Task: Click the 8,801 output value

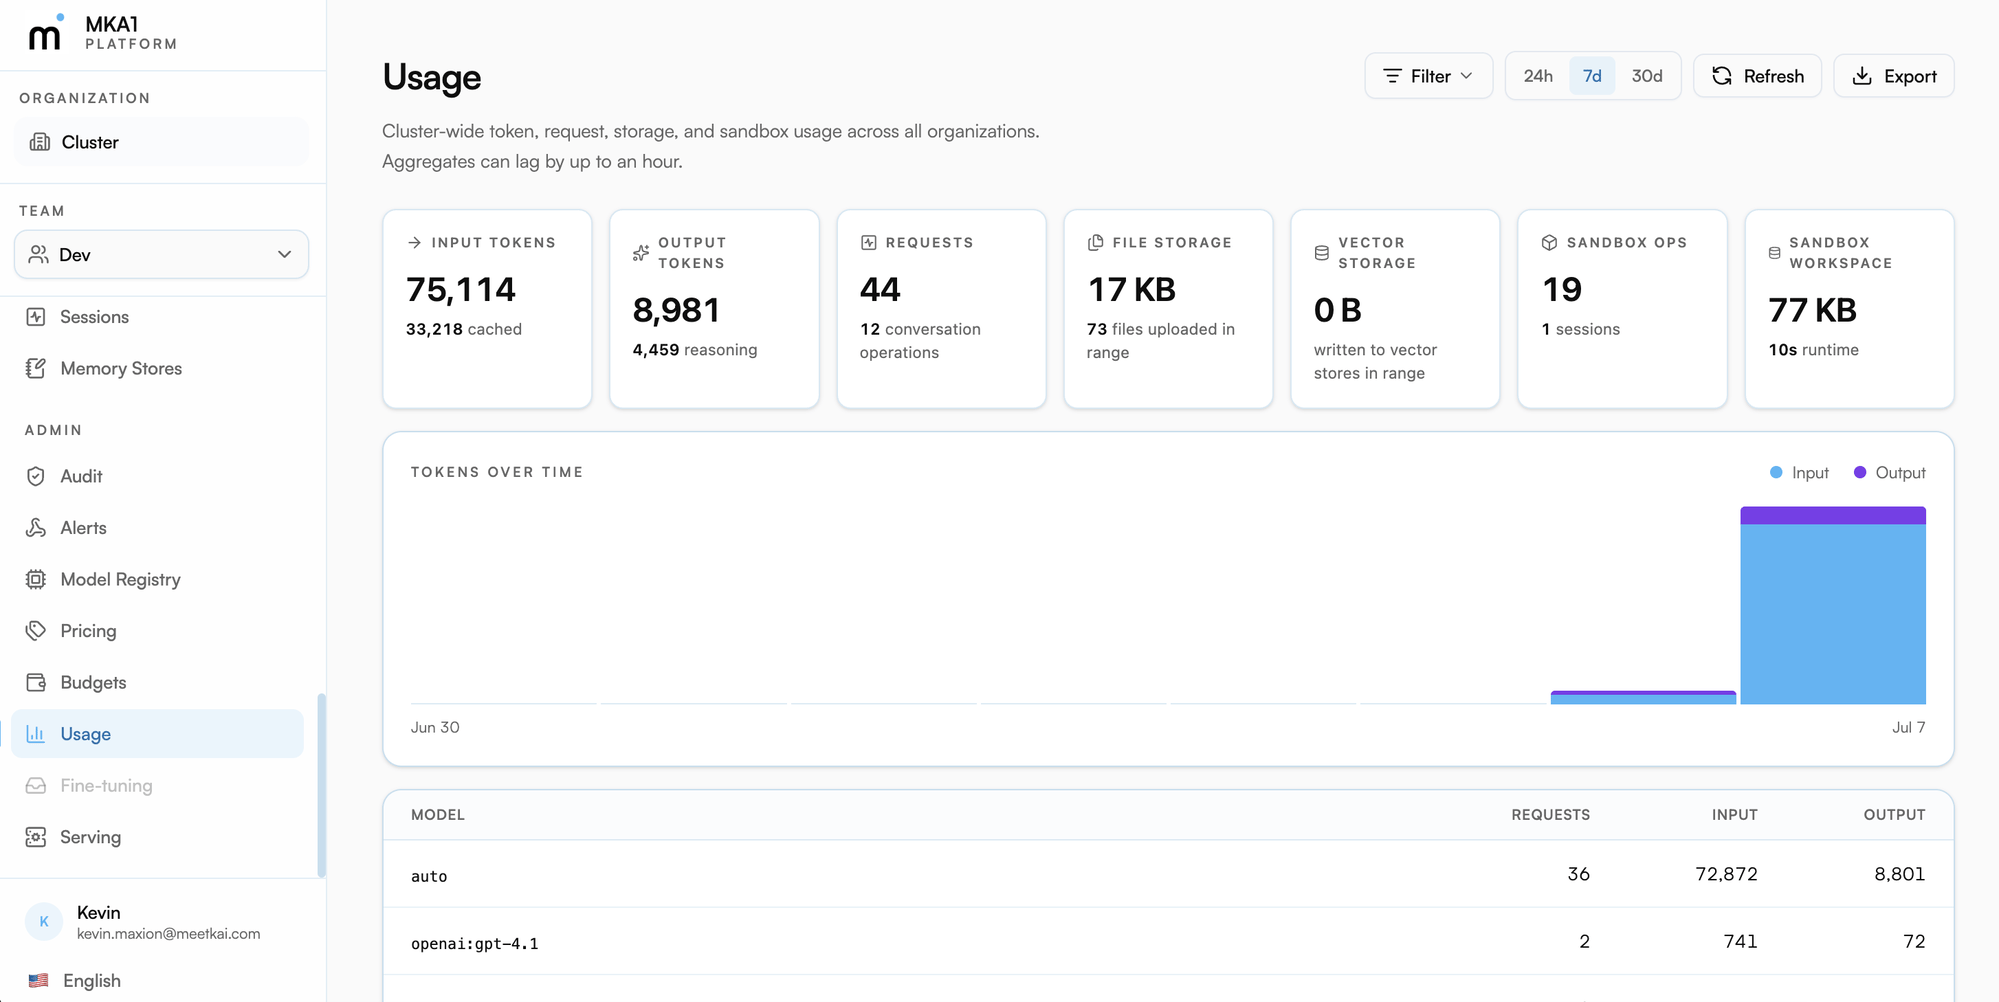Action: point(1899,874)
